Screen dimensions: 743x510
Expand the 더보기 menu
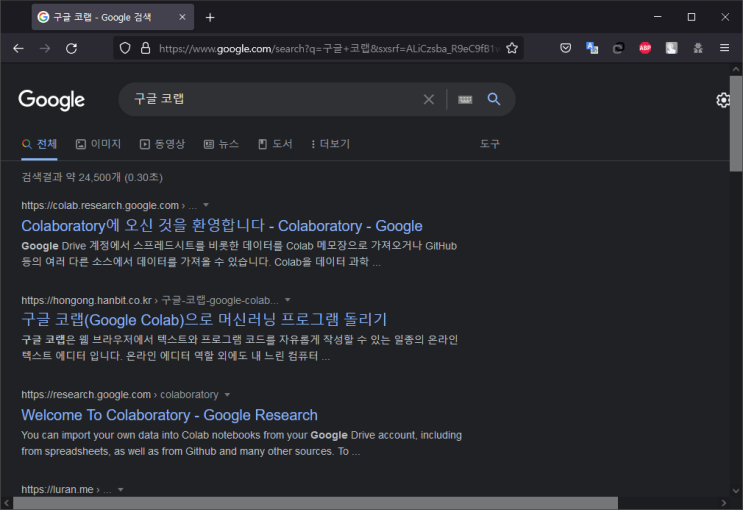pyautogui.click(x=330, y=144)
